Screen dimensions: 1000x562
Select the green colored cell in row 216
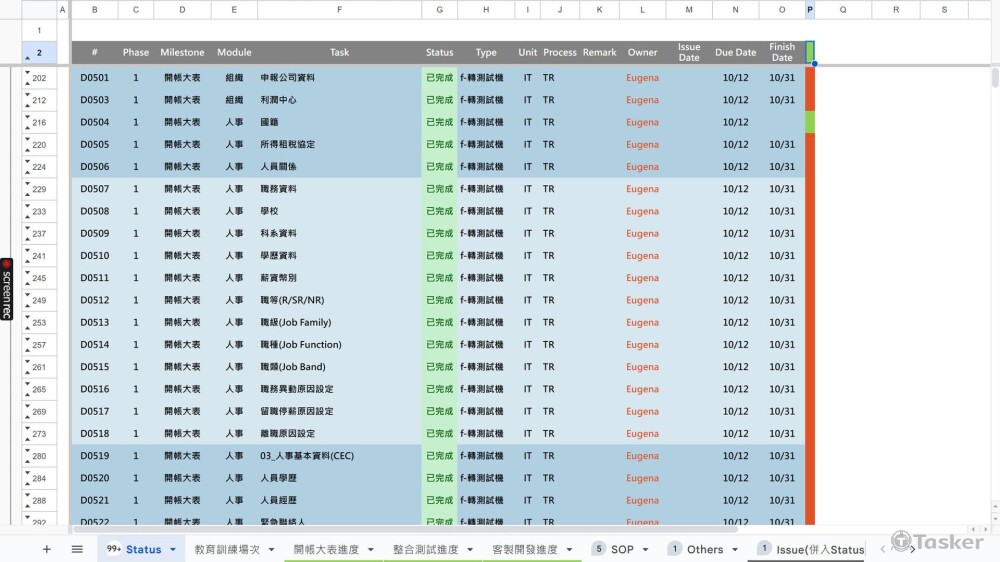click(810, 122)
